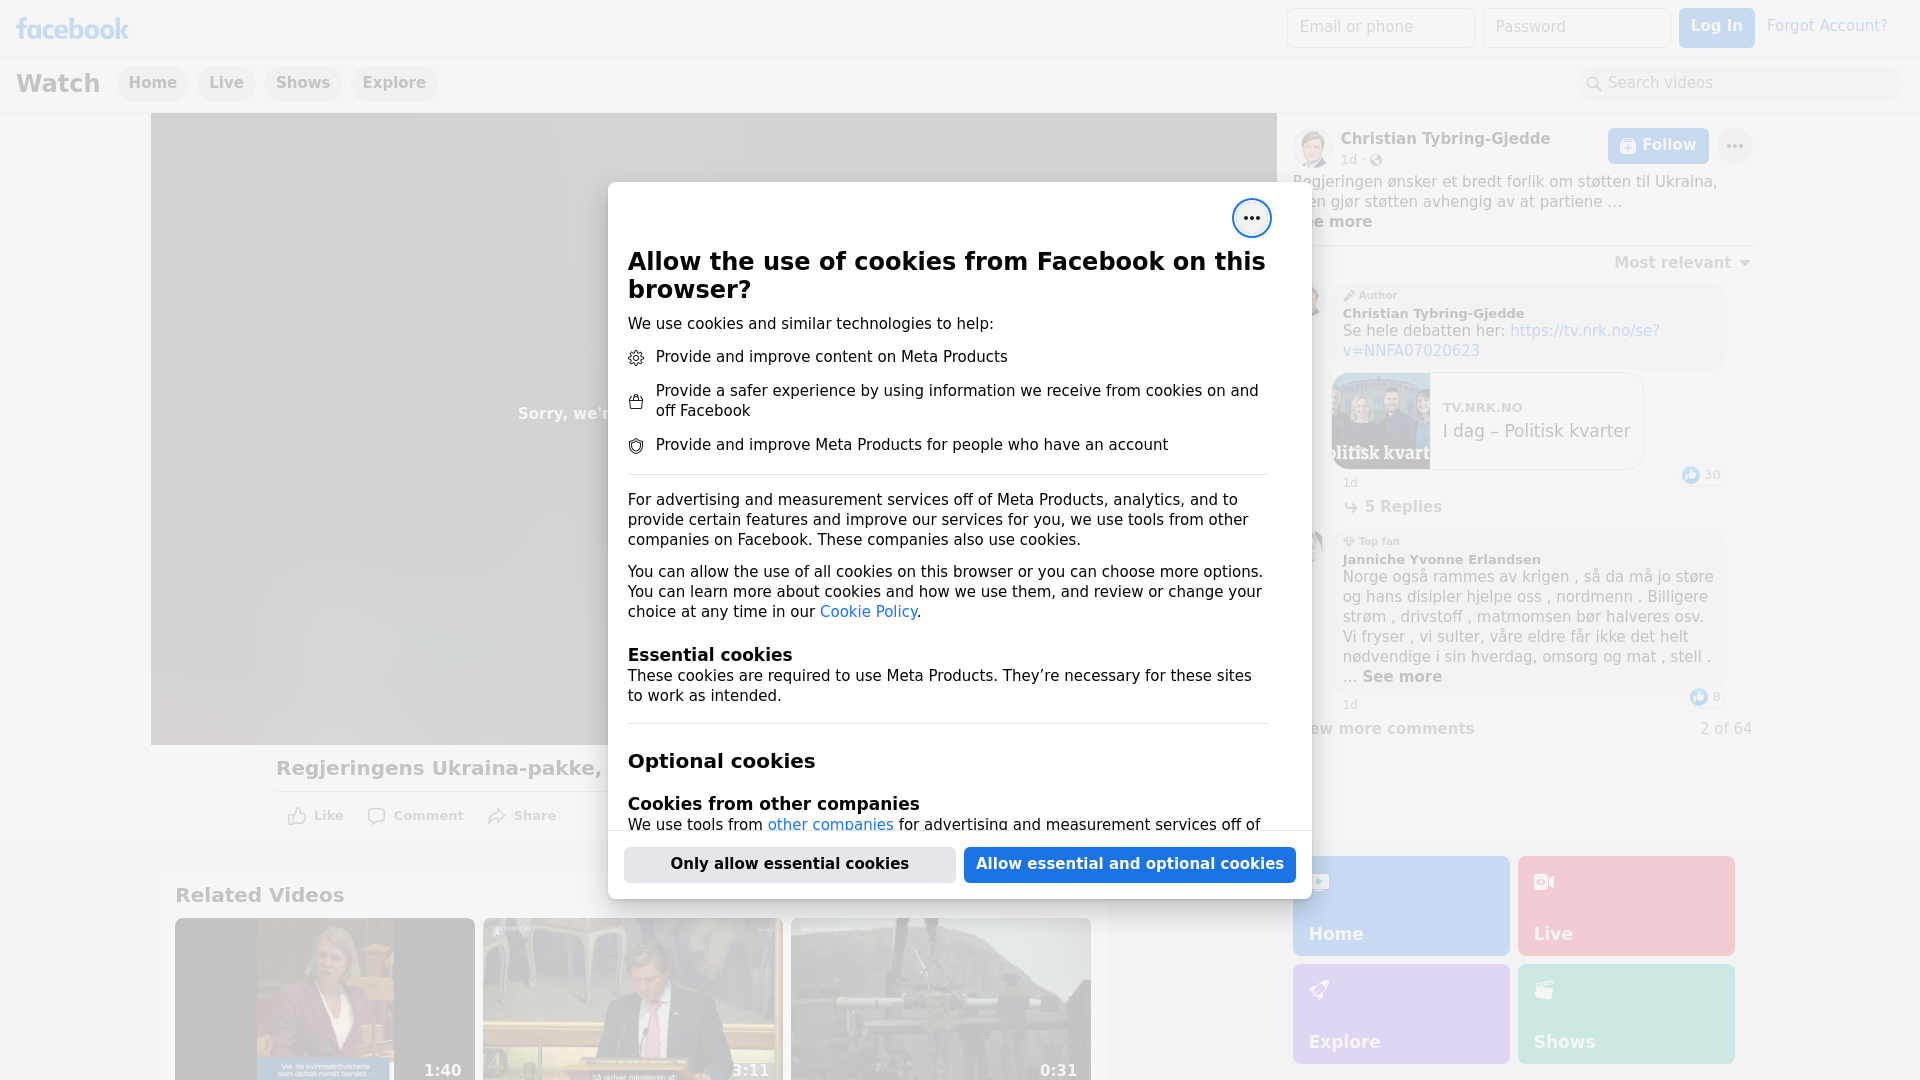Click the Explore tile rocket icon
This screenshot has height=1080, width=1920.
click(x=1319, y=990)
